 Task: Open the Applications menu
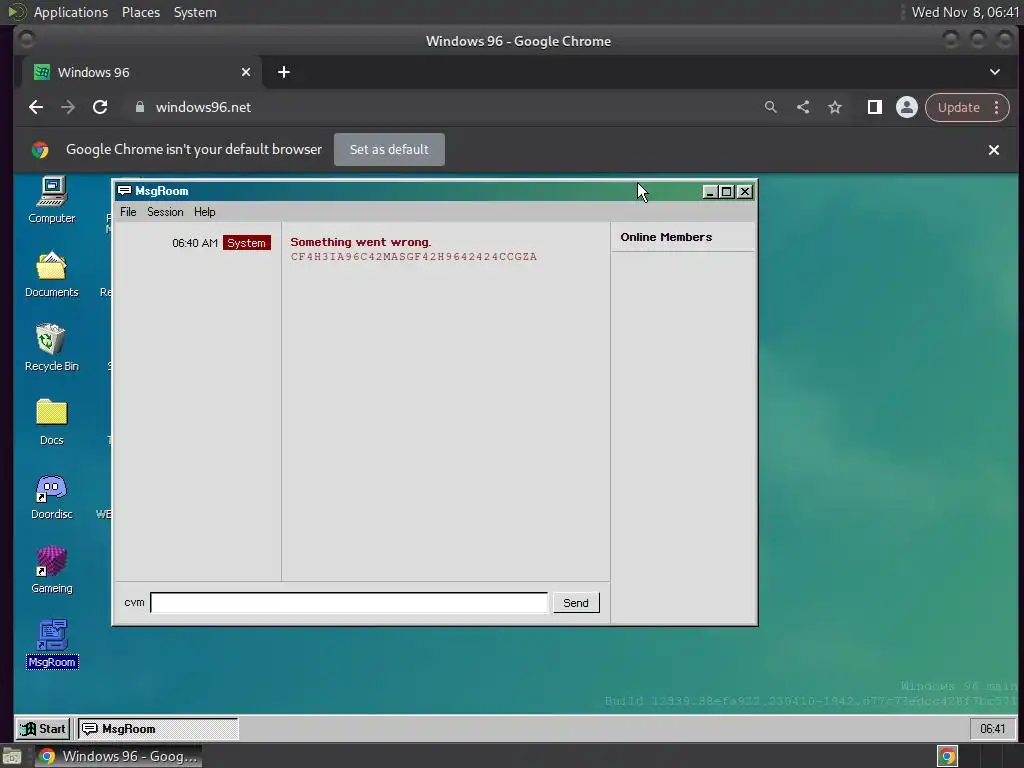coord(71,12)
